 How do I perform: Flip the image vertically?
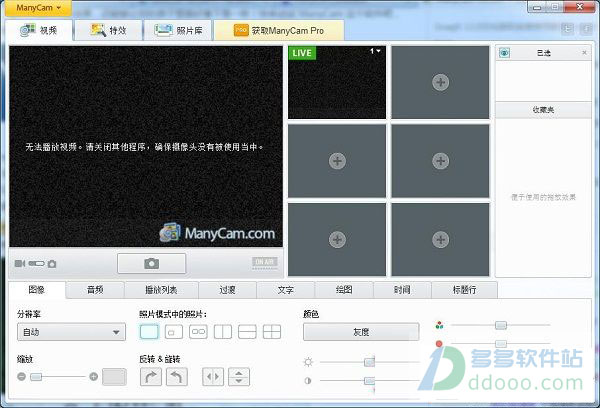[x=239, y=377]
